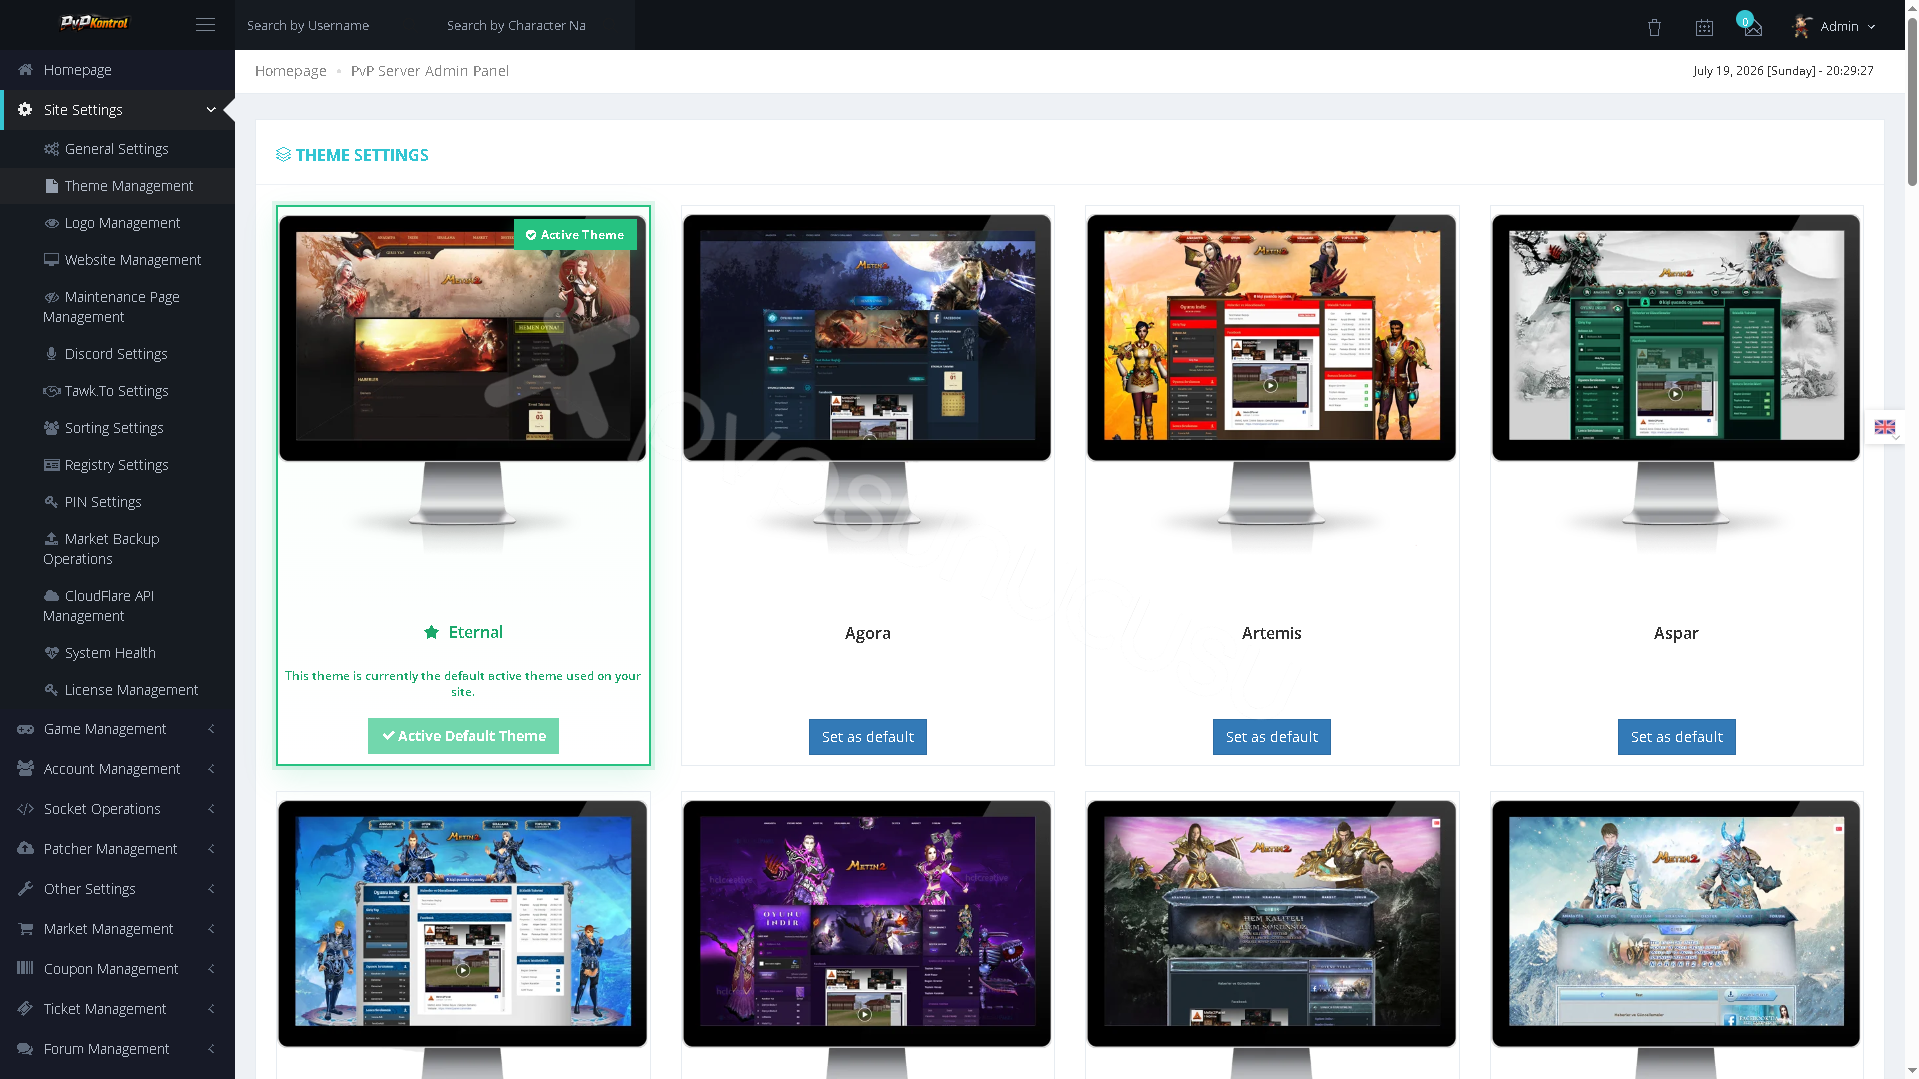Click the date and time text

coord(1783,71)
